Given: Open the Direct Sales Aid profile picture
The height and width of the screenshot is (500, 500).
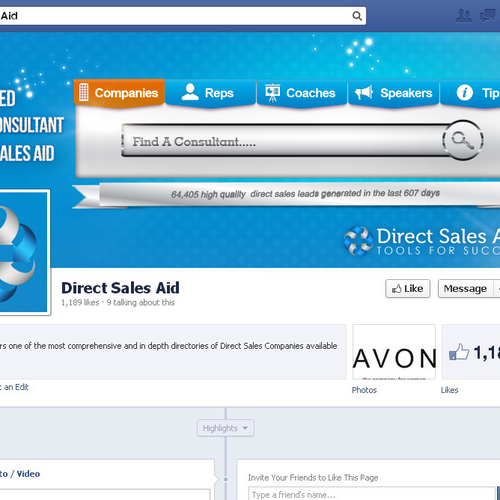Looking at the screenshot, I should [x=23, y=252].
